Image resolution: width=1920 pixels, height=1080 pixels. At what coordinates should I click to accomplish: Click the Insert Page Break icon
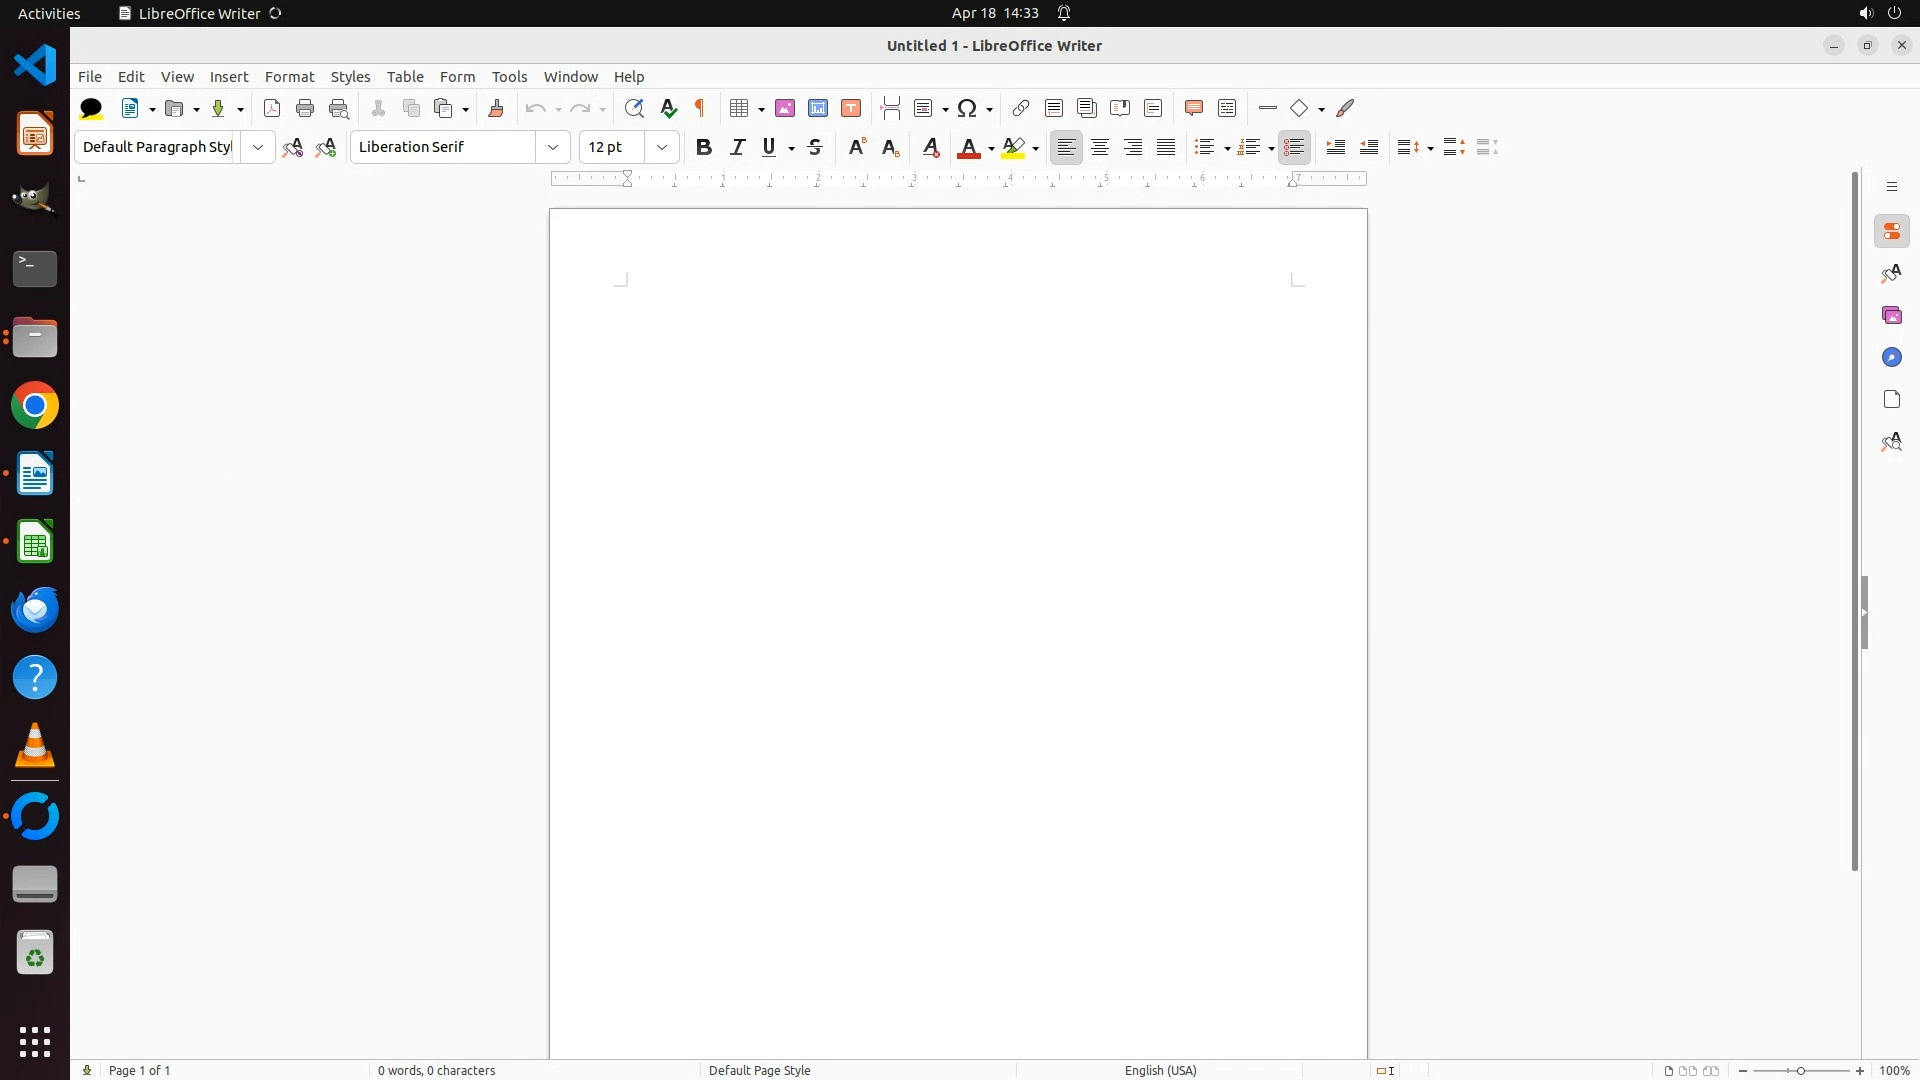[x=890, y=108]
